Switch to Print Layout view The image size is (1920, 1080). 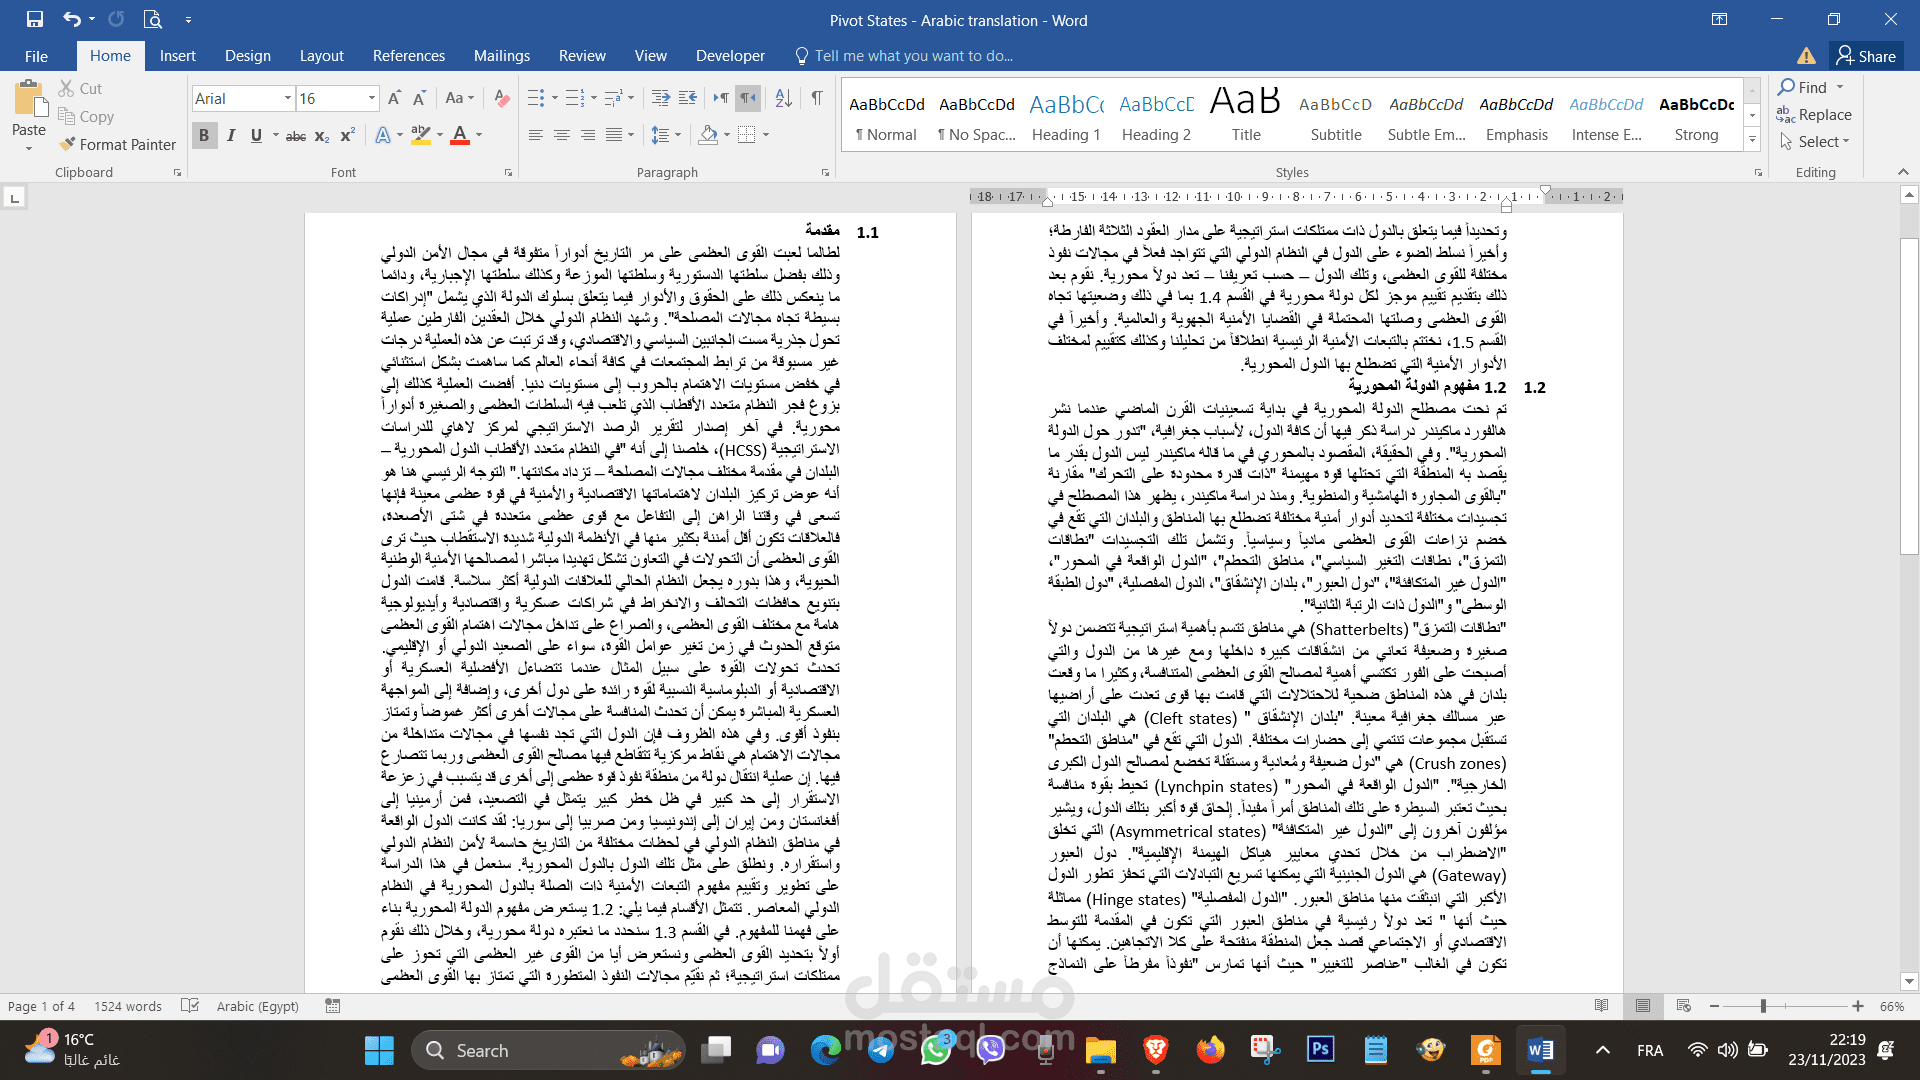pyautogui.click(x=1643, y=1006)
